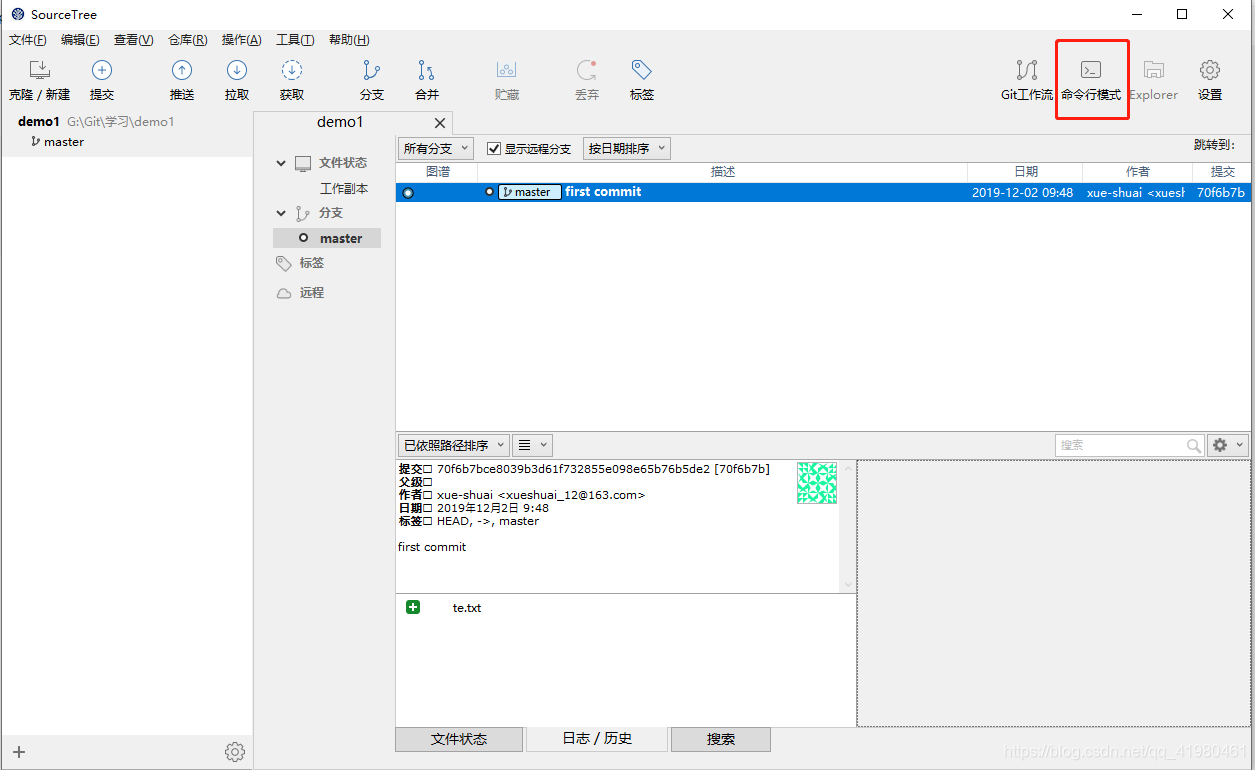Click the commit details scroll-up arrow

click(849, 468)
